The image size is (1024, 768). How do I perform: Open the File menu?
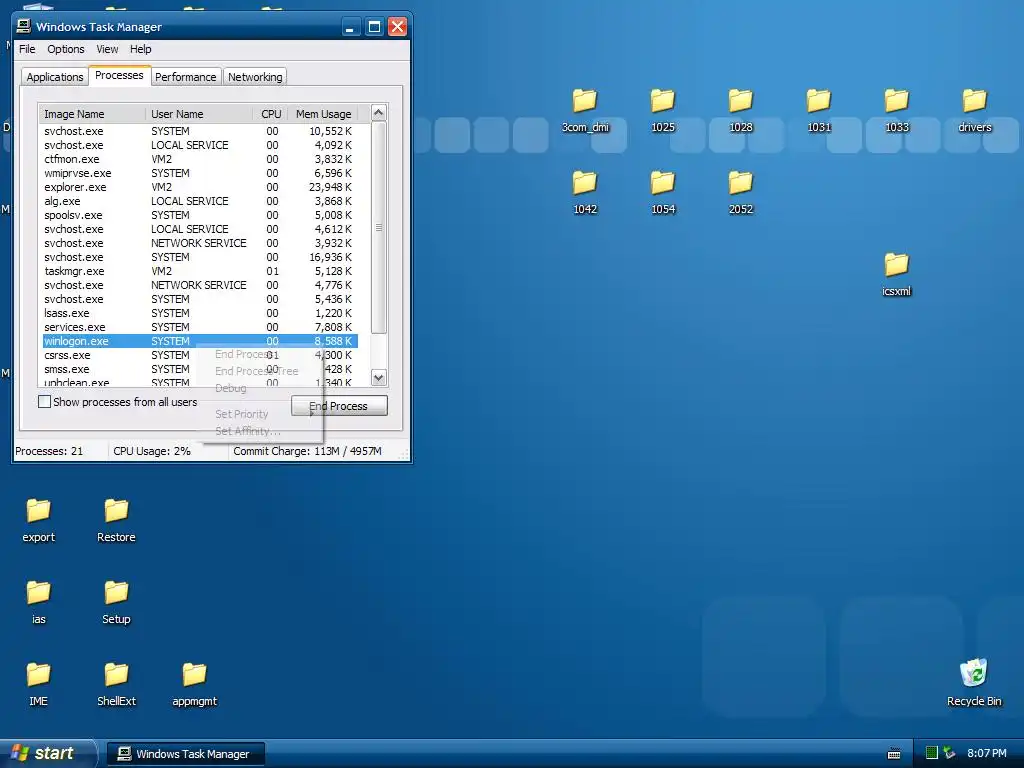[x=27, y=49]
